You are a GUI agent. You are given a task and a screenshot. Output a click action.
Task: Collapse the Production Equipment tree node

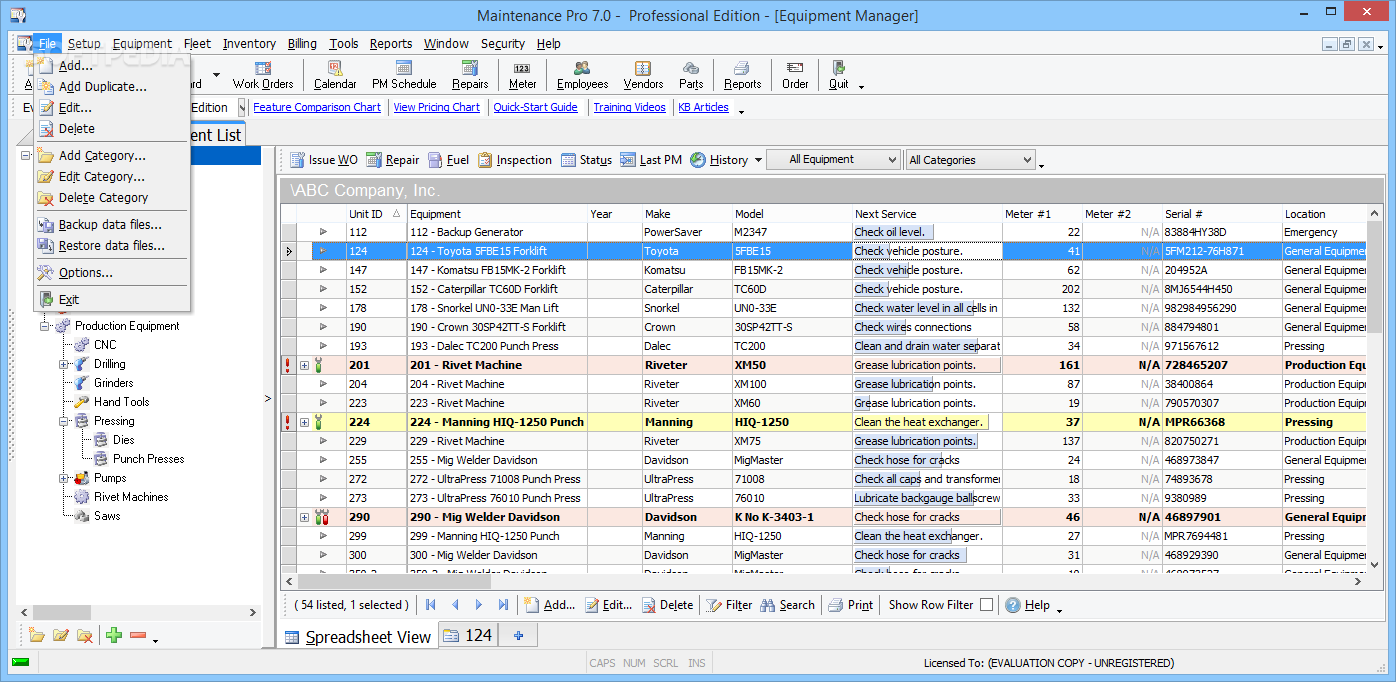[45, 326]
